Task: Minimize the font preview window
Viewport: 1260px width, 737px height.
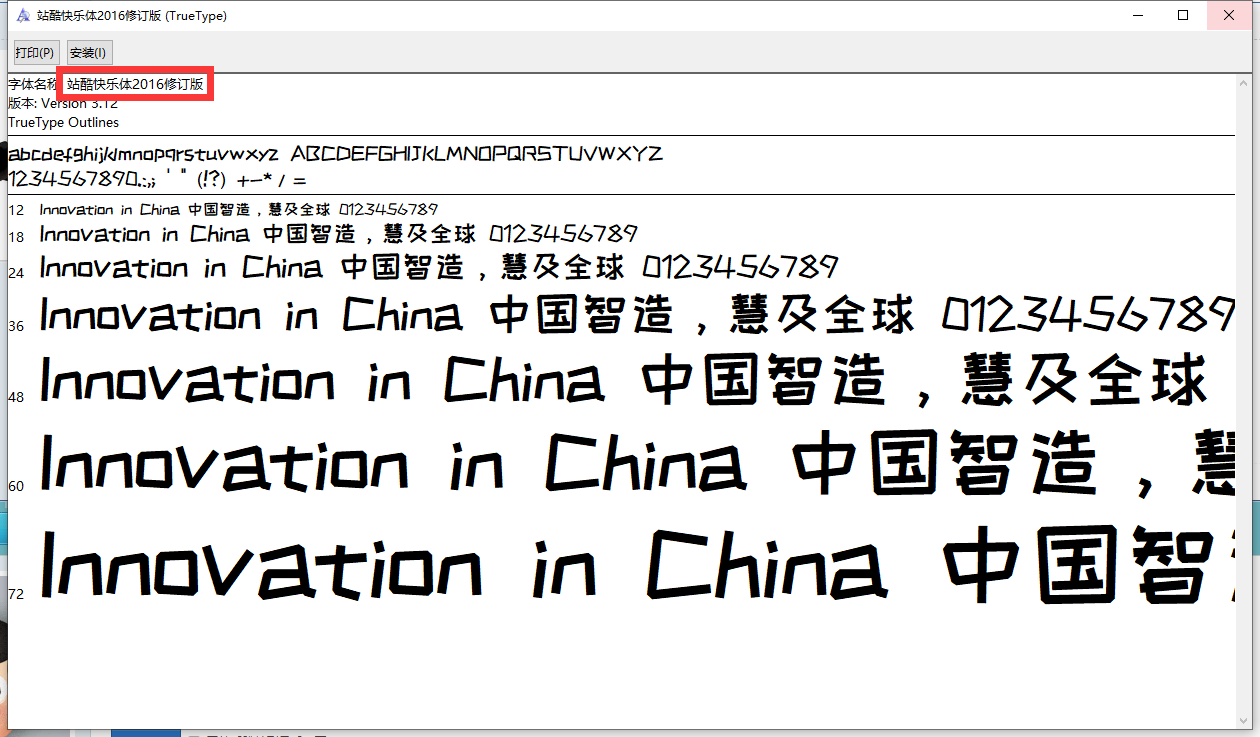Action: point(1137,15)
